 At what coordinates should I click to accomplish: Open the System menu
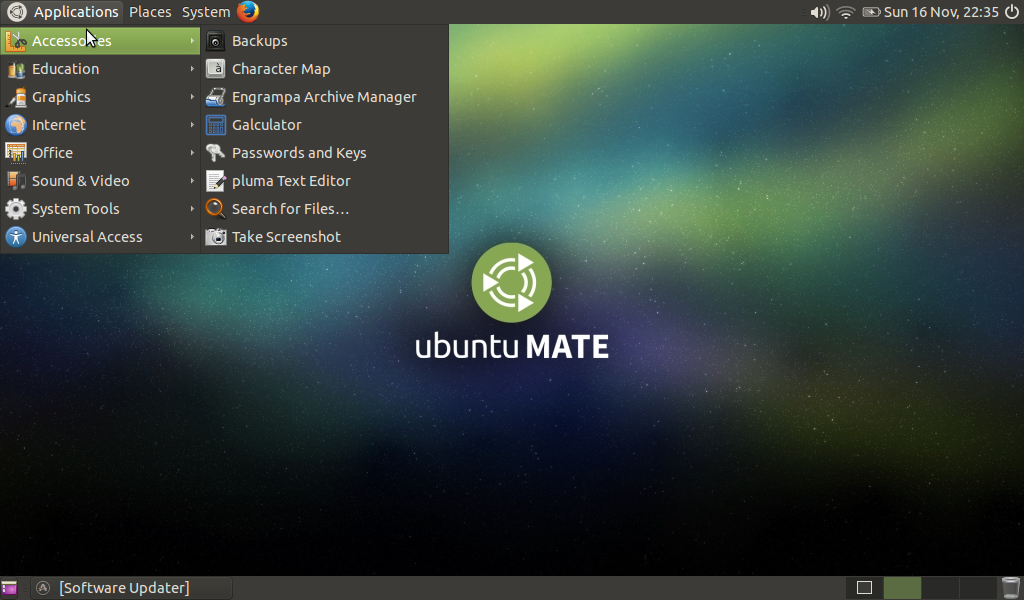click(x=206, y=12)
